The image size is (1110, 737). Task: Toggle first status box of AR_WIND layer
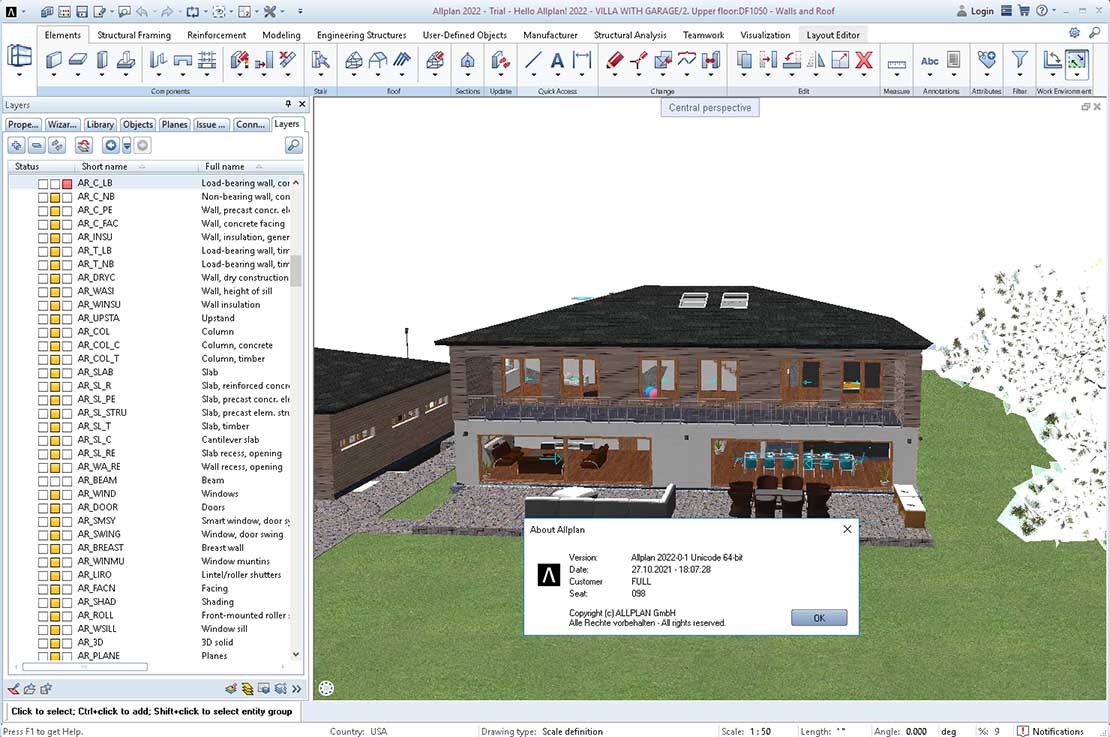[x=43, y=494]
